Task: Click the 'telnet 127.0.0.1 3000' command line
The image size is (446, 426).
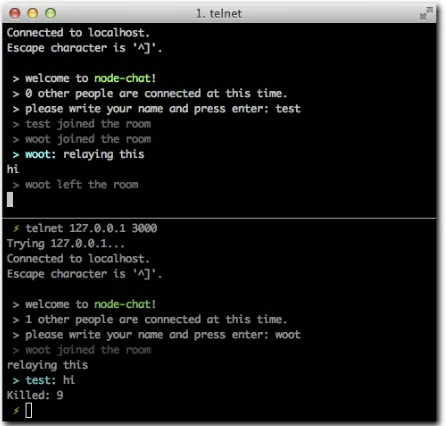Action: tap(91, 228)
